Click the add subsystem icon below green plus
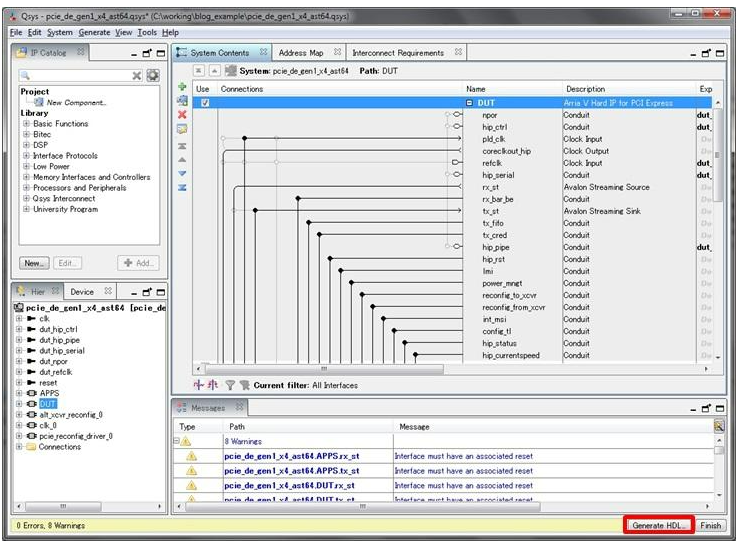The height and width of the screenshot is (544, 739). (182, 100)
